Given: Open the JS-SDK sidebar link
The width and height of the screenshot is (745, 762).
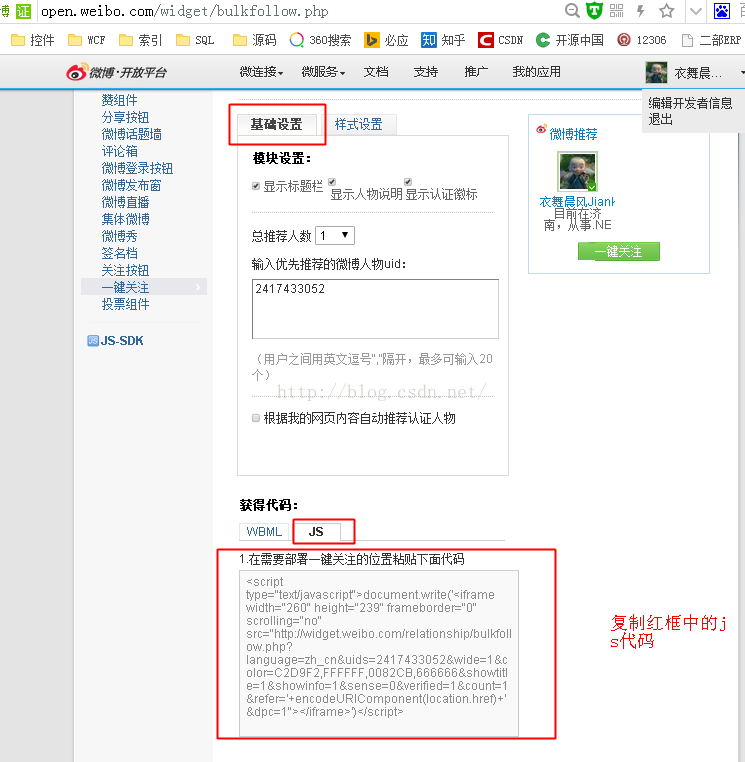Looking at the screenshot, I should coord(115,341).
